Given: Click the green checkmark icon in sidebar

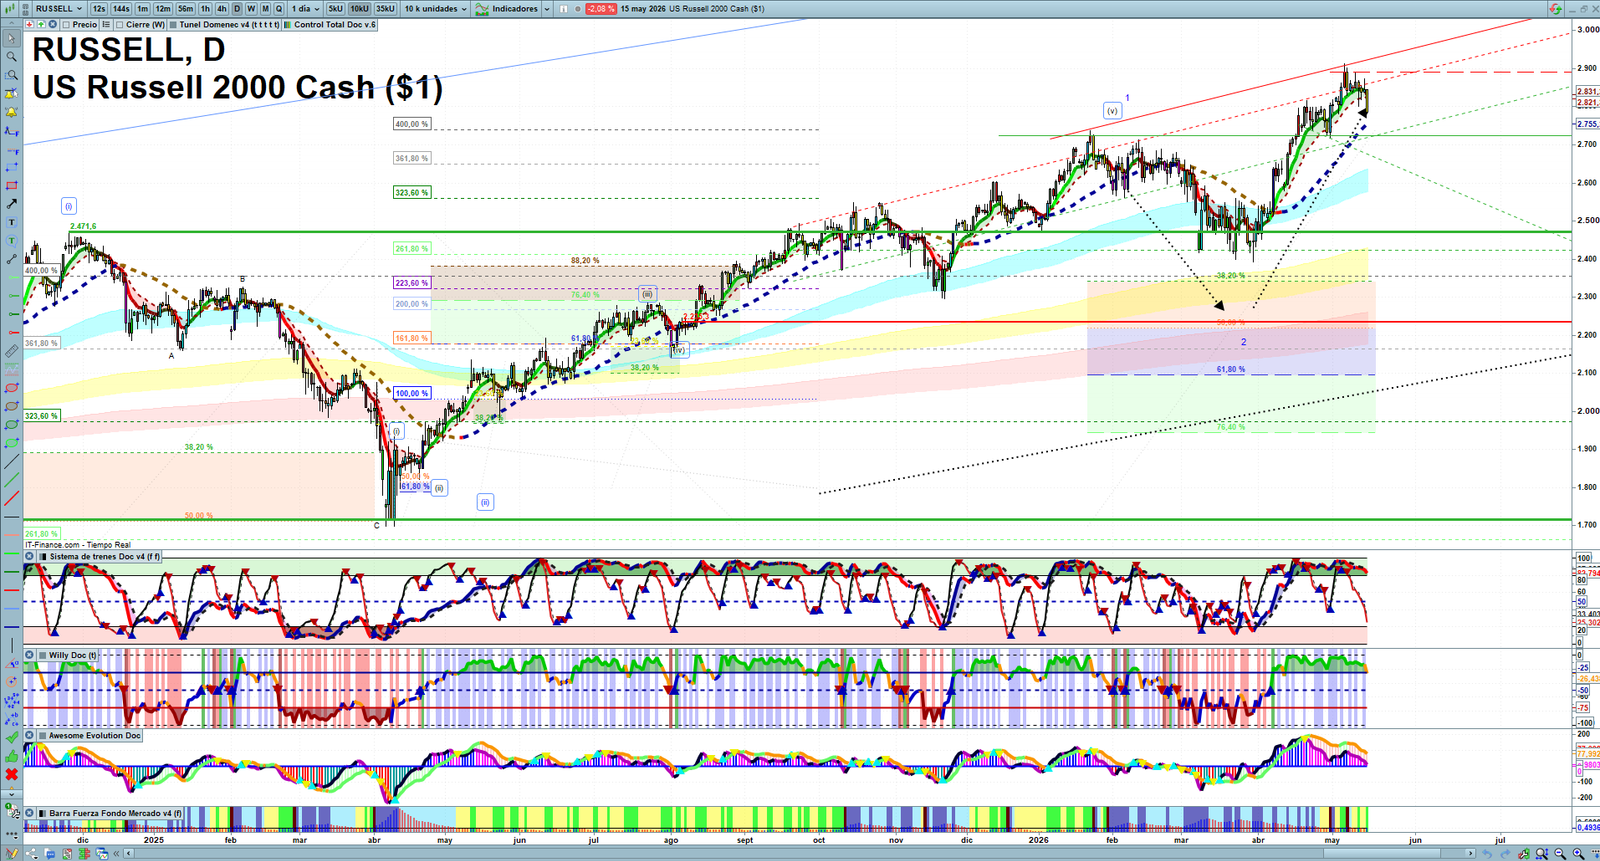Looking at the screenshot, I should coord(11,738).
